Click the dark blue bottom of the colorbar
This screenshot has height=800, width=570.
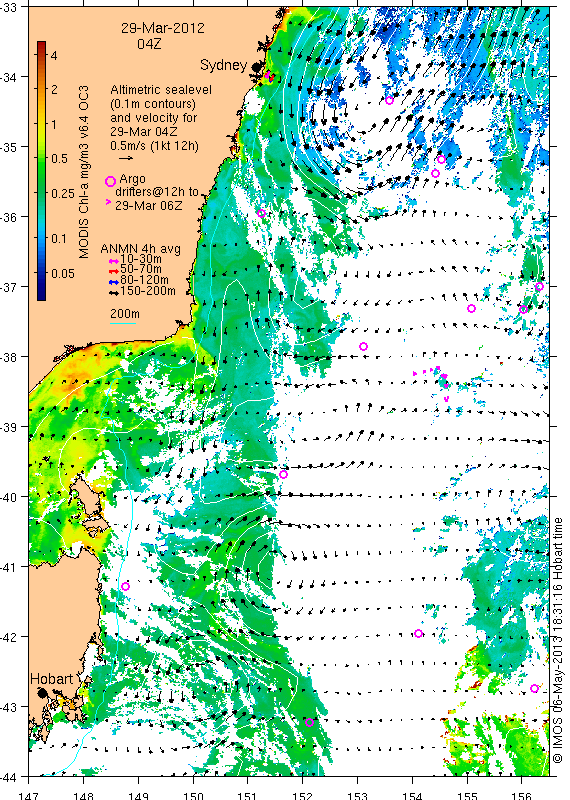[x=41, y=295]
